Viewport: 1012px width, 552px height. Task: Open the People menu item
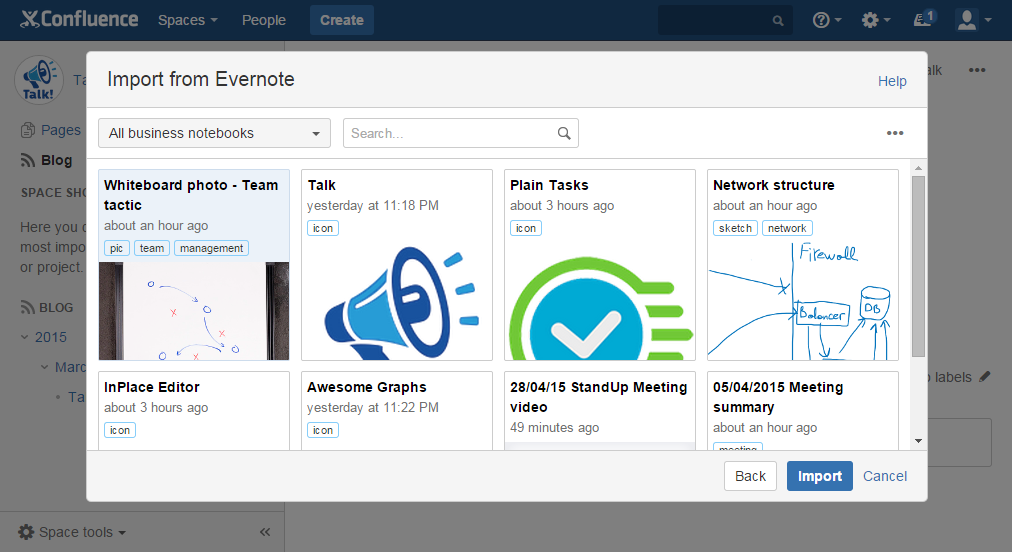click(263, 20)
